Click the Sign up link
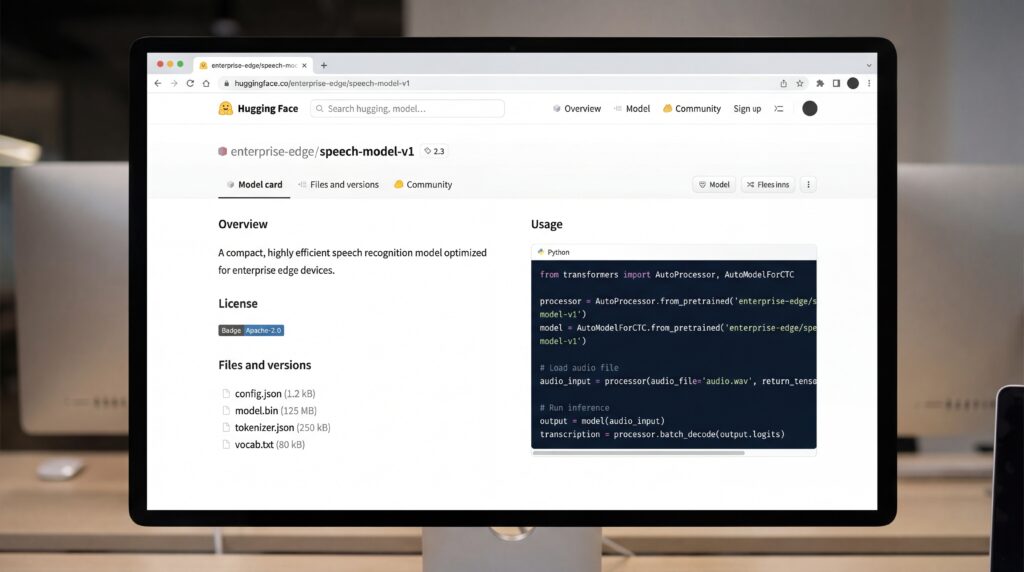This screenshot has width=1024, height=572. [x=747, y=109]
